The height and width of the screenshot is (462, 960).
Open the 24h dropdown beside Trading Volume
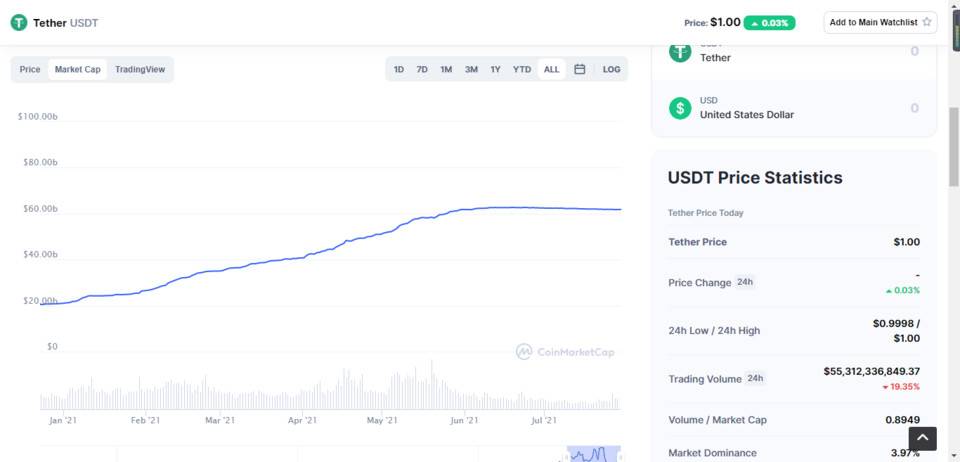755,379
